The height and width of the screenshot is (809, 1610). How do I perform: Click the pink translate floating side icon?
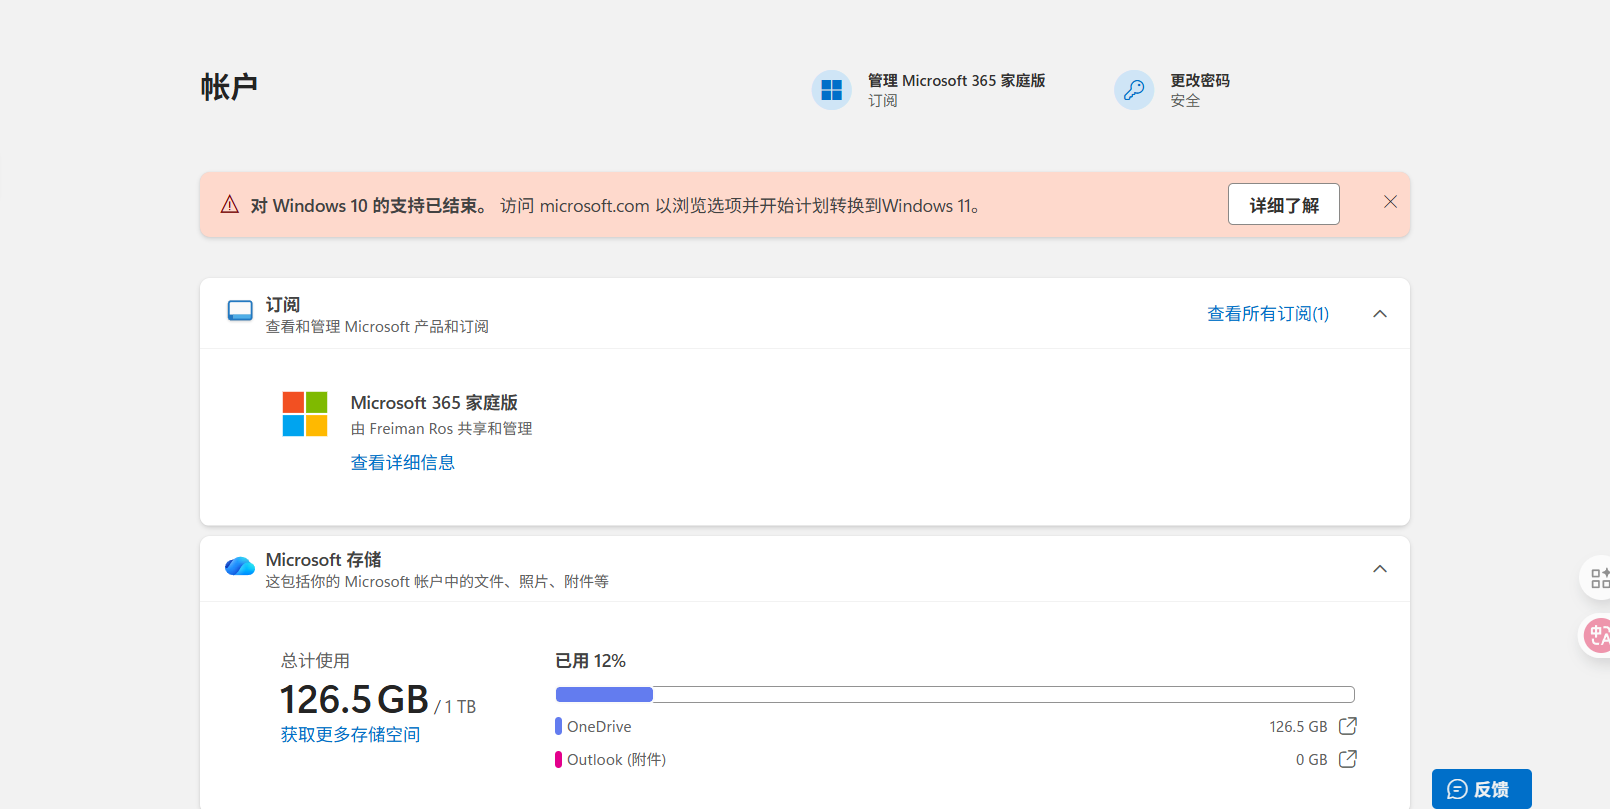click(1597, 635)
